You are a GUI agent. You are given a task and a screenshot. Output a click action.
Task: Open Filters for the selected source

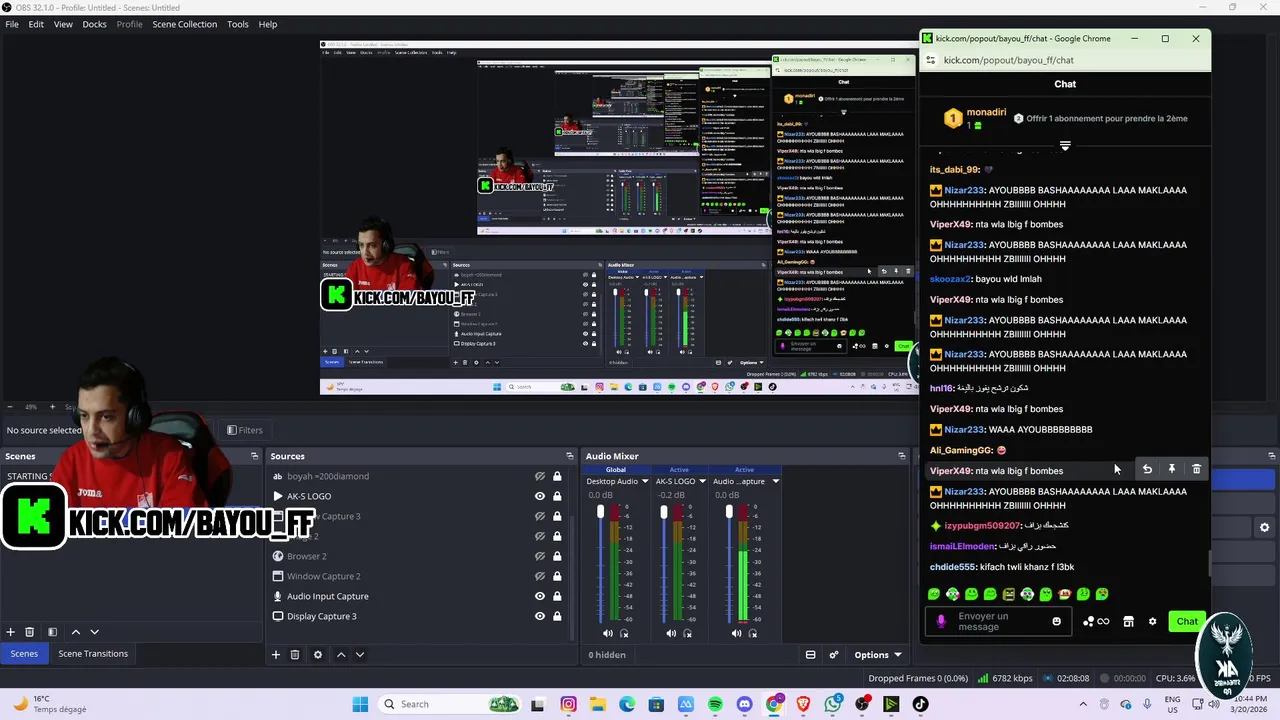(245, 430)
